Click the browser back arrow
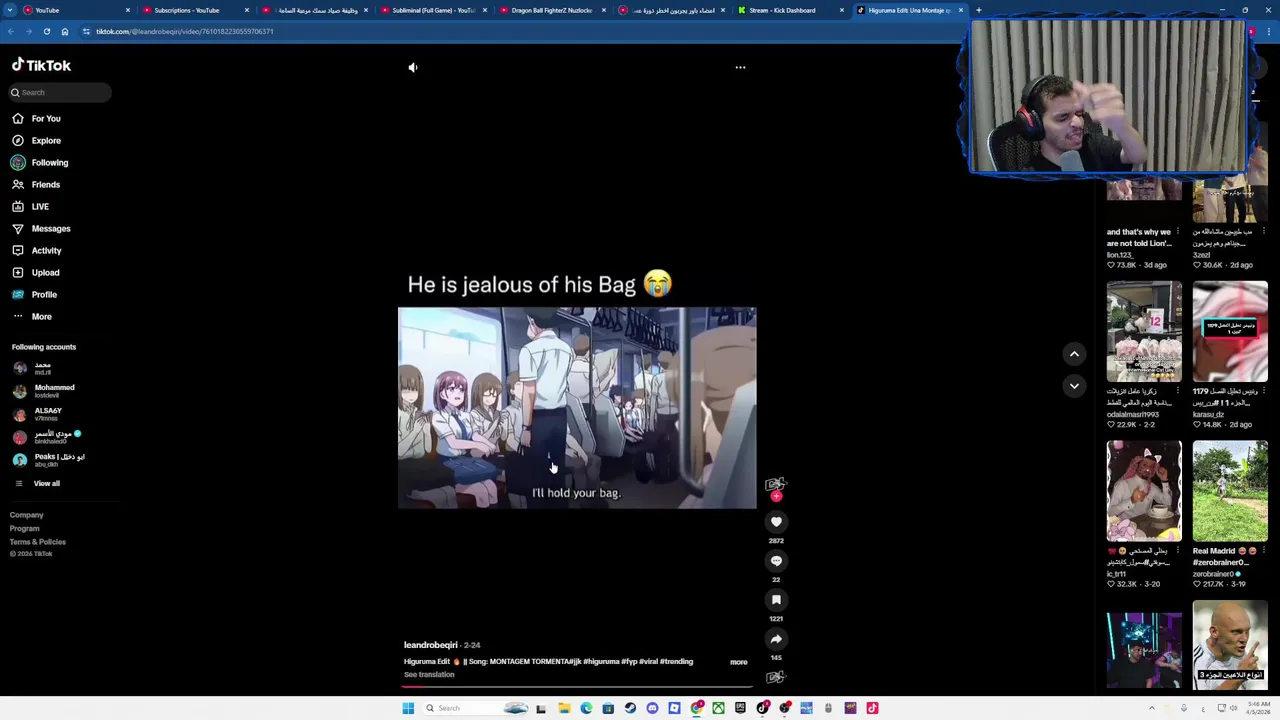Viewport: 1280px width, 720px height. pos(10,31)
